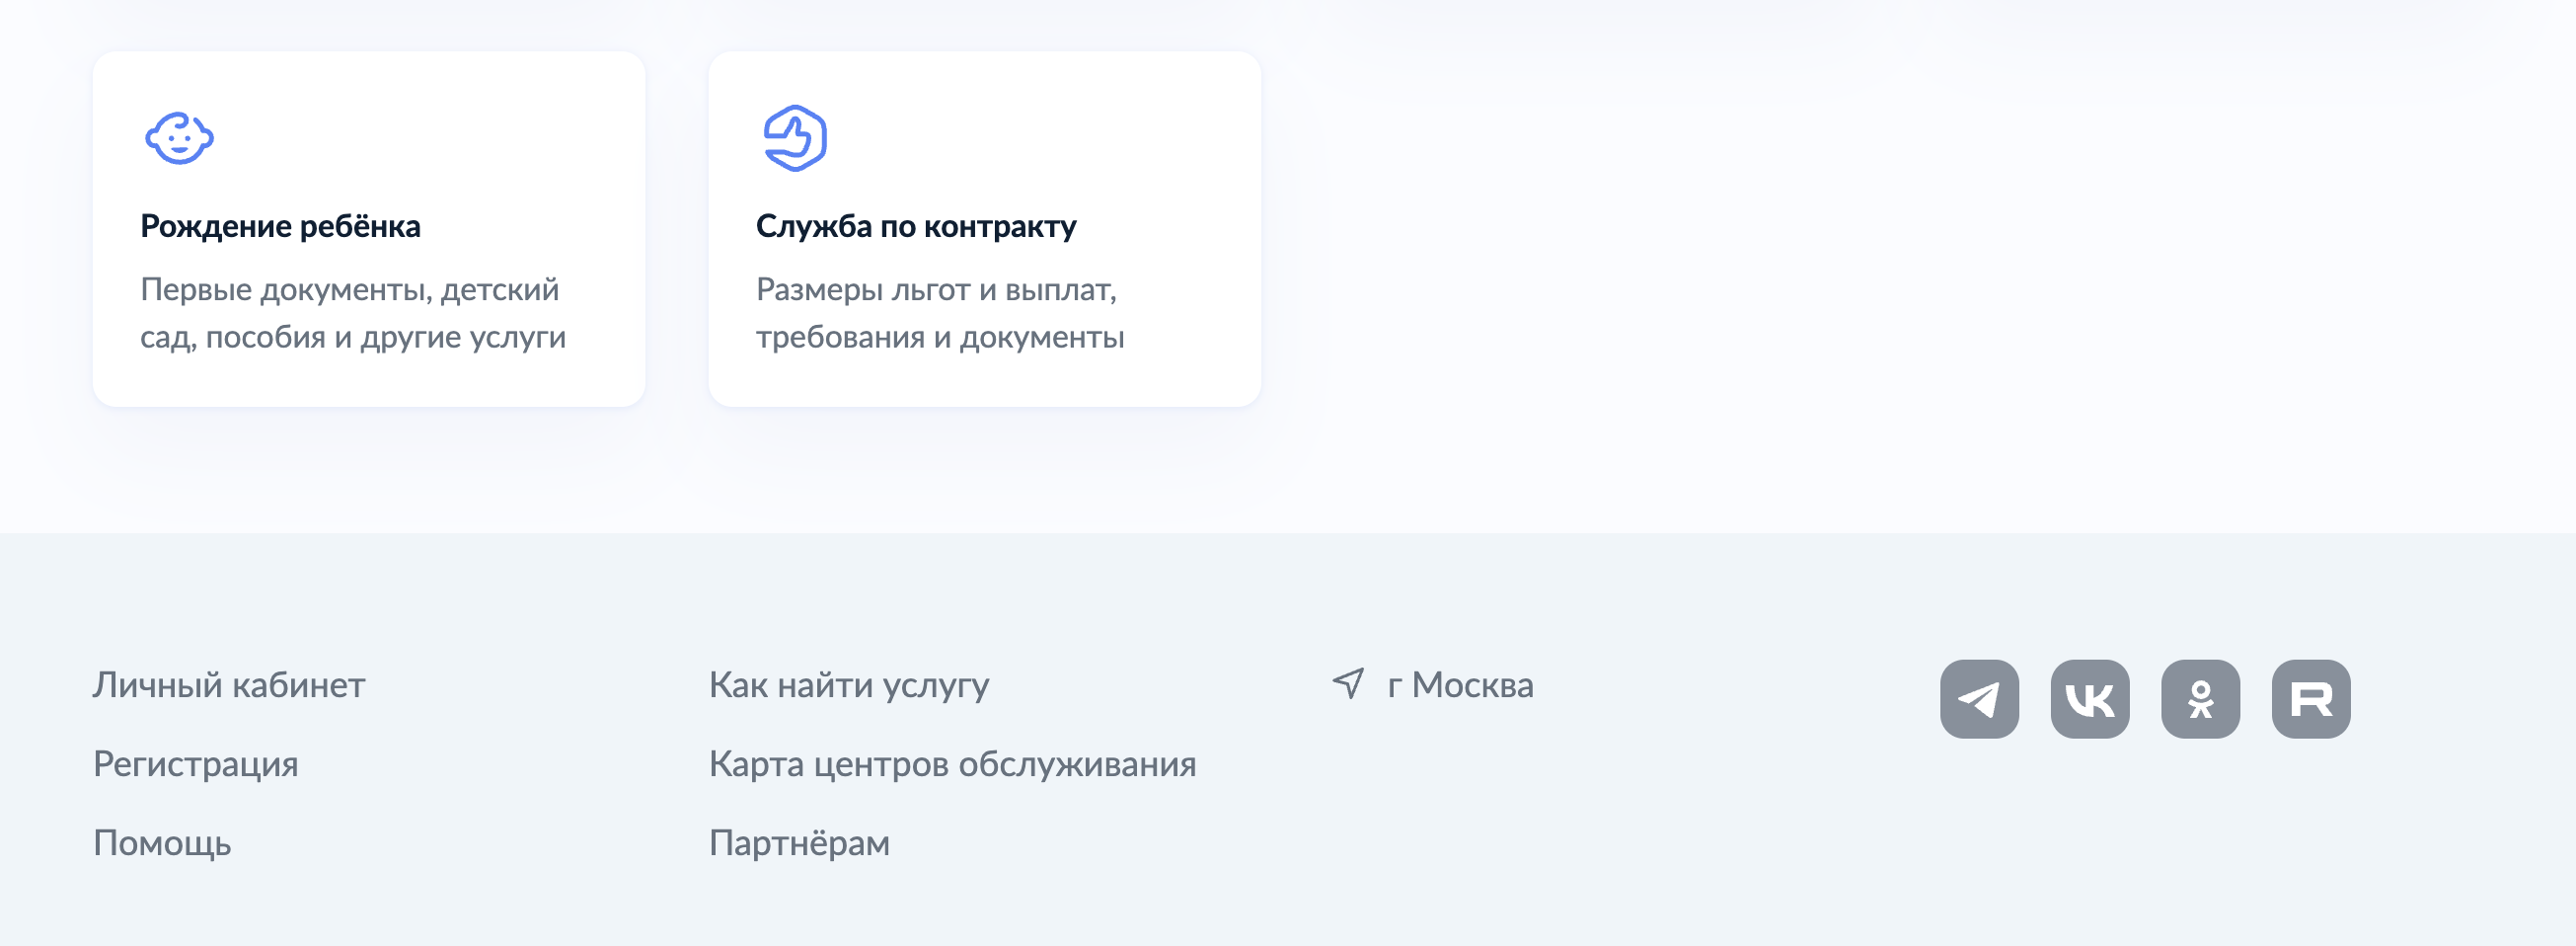Open the Telegram social icon
The height and width of the screenshot is (946, 2576).
(x=1979, y=699)
